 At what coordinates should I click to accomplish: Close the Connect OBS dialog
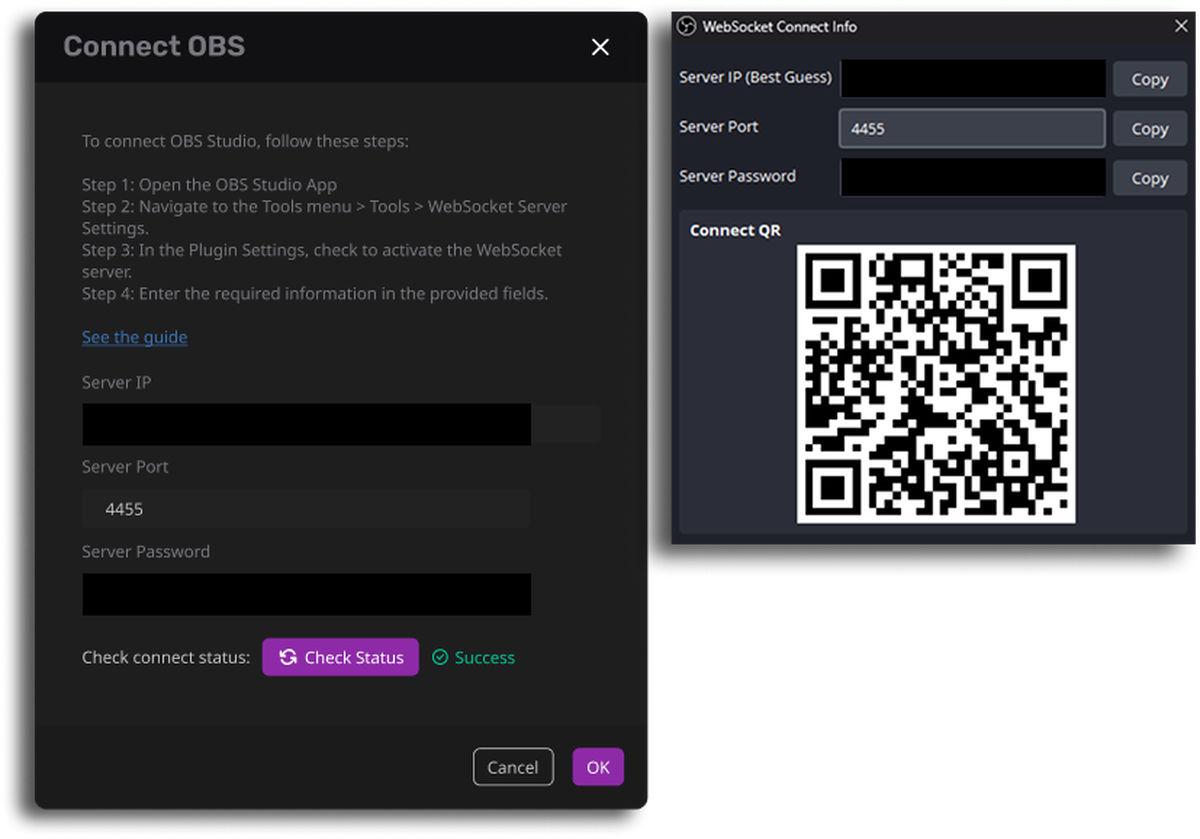tap(600, 47)
